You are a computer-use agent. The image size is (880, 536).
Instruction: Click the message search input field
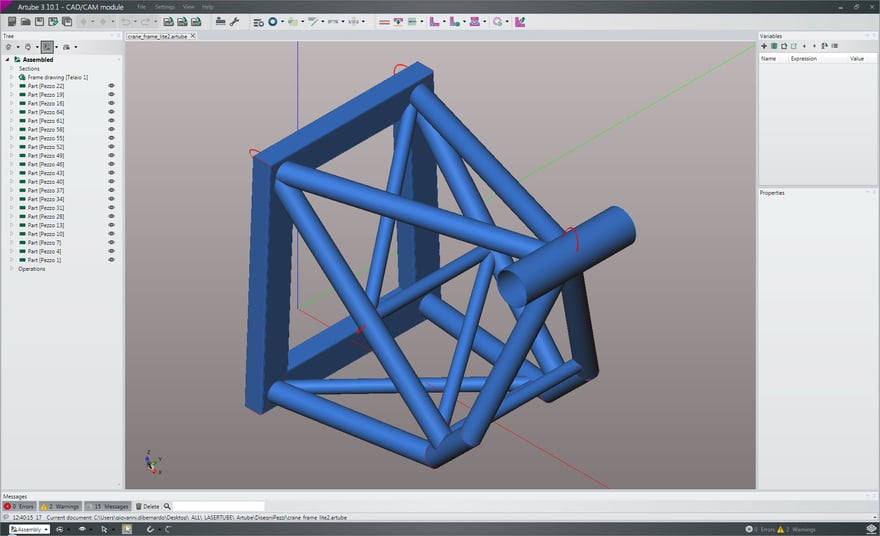tap(218, 506)
